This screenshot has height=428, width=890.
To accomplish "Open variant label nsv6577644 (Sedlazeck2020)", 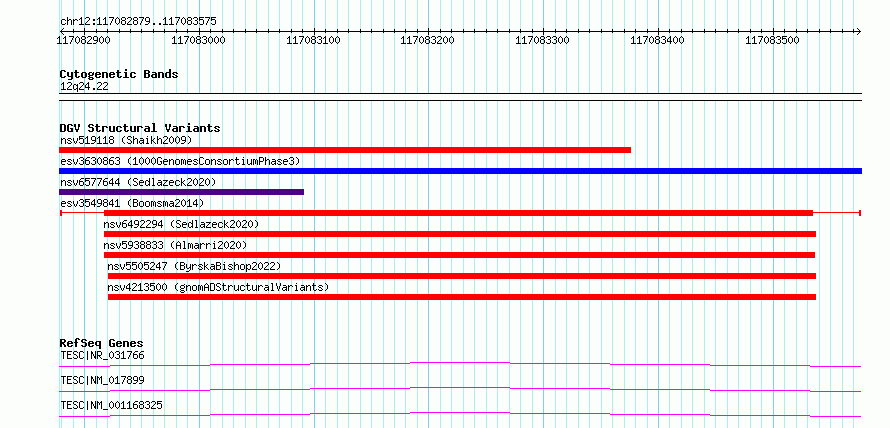I will click(138, 182).
